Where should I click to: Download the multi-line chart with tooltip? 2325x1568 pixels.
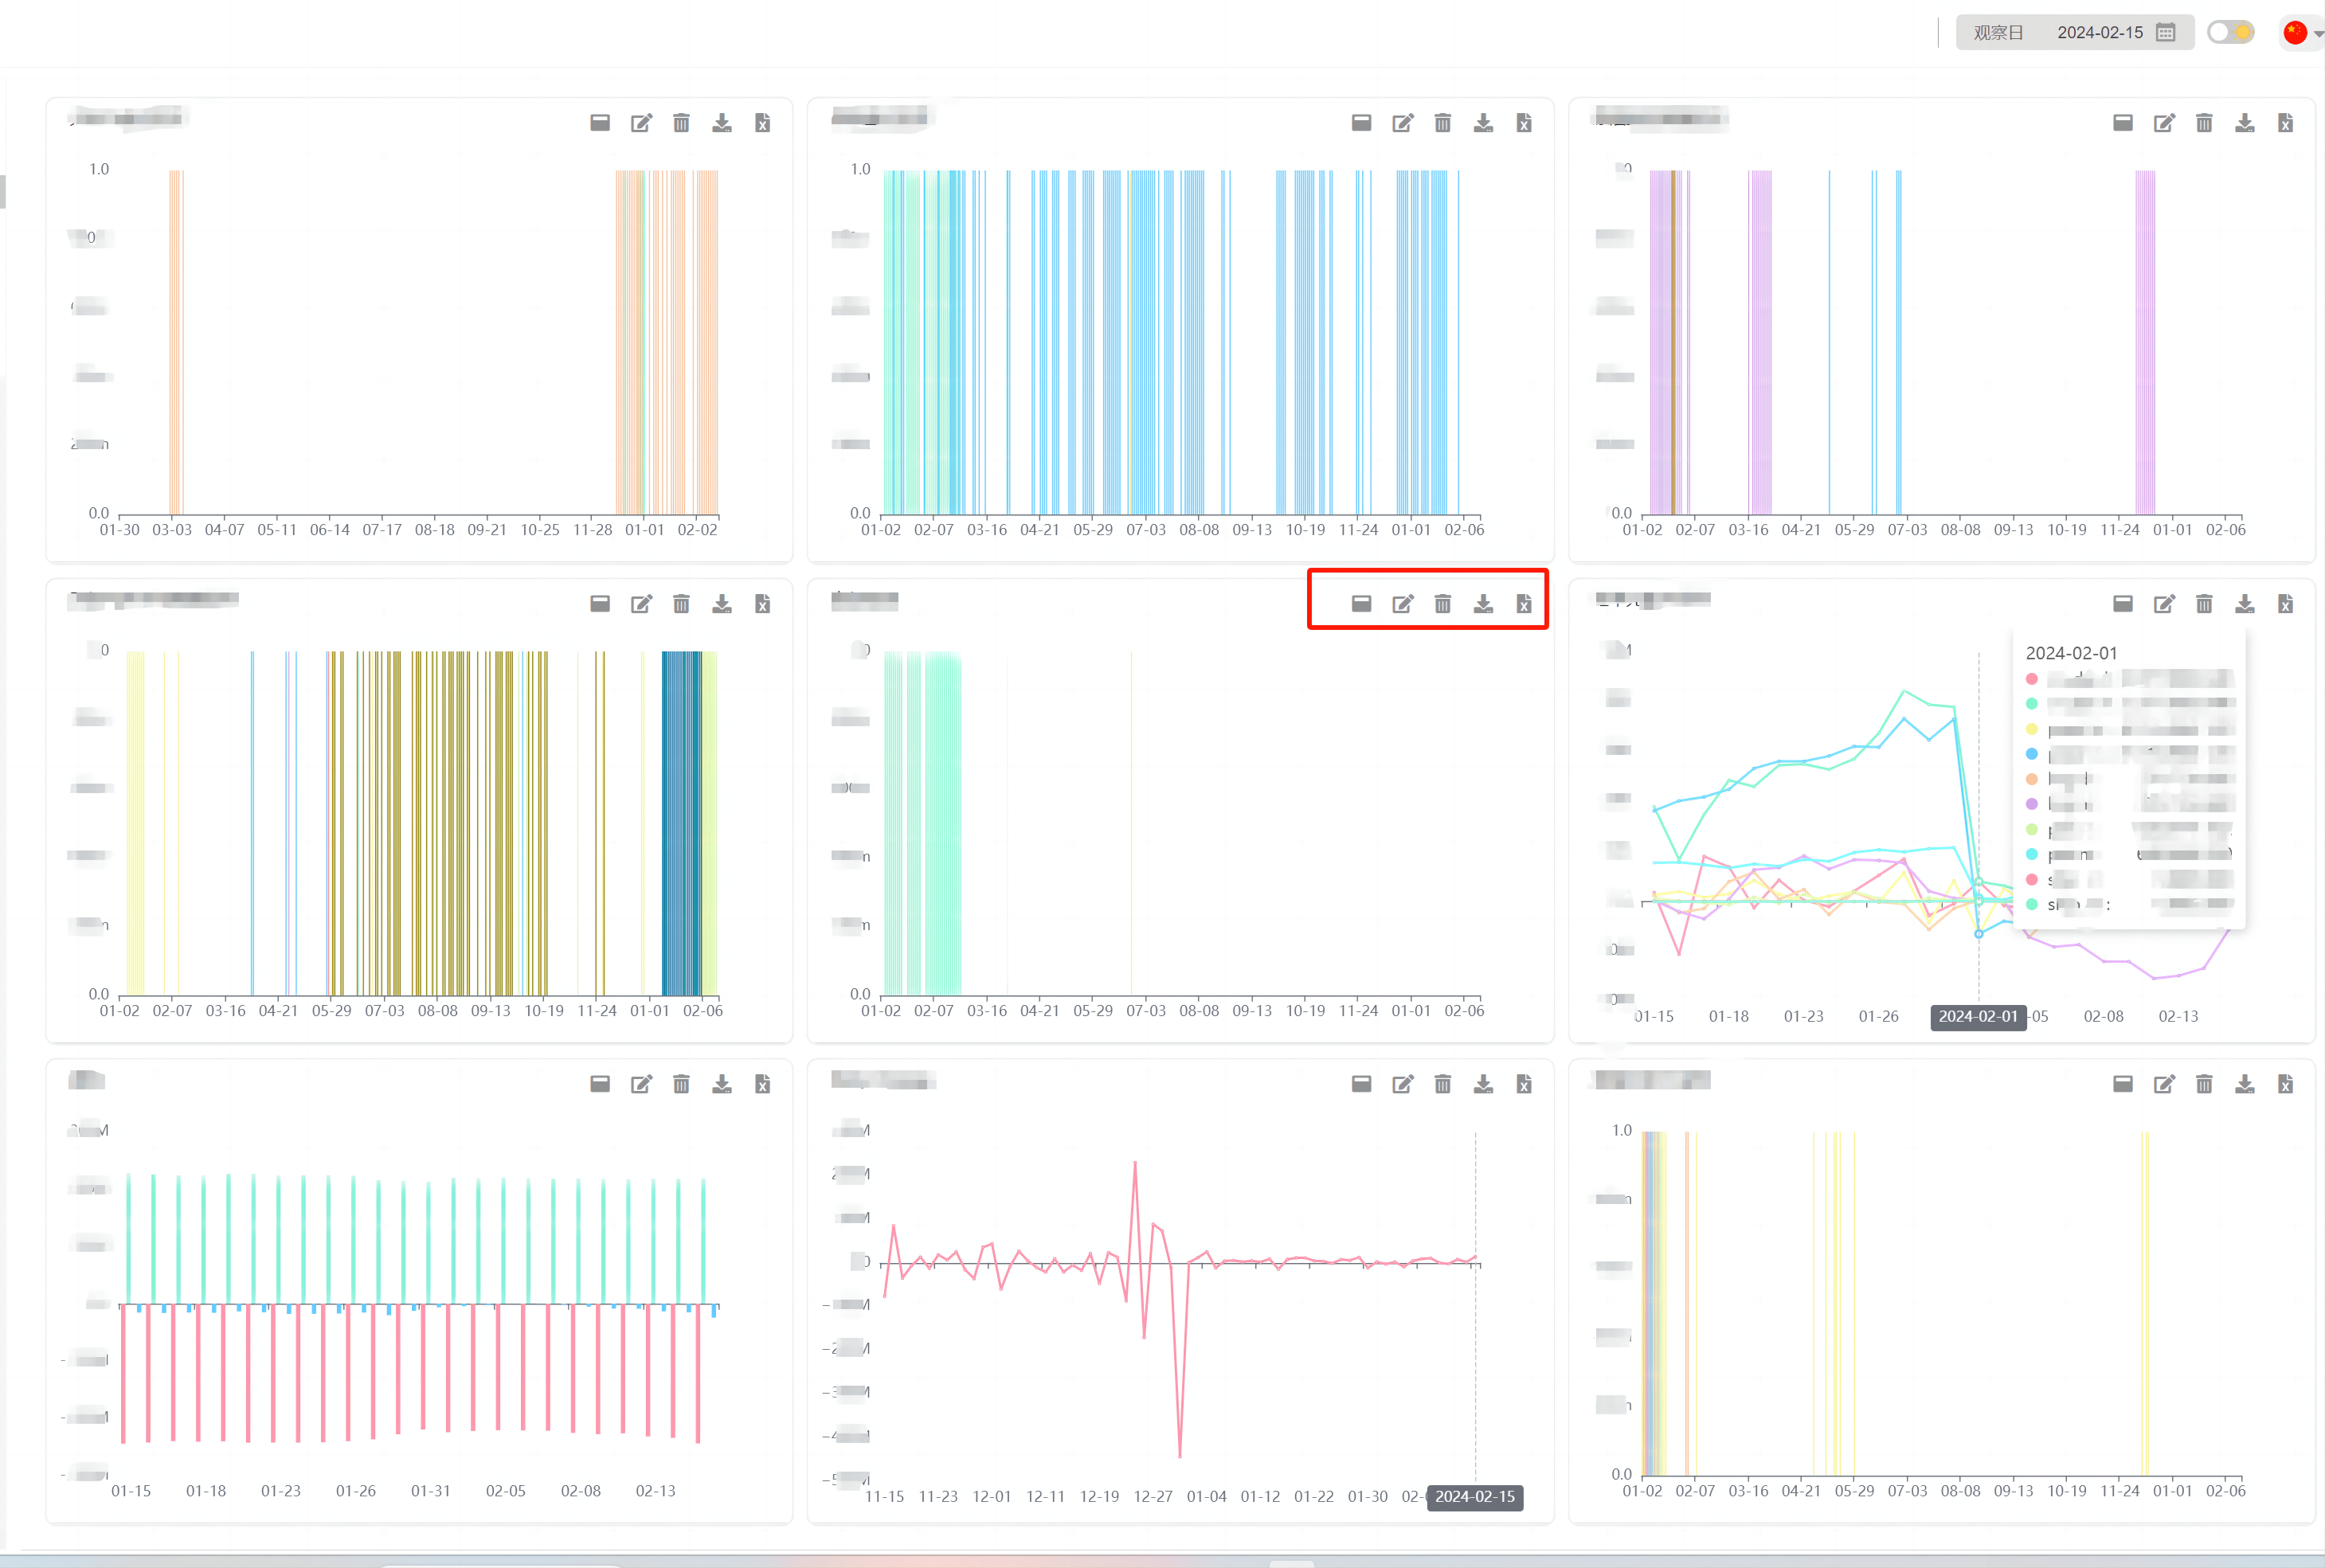(2245, 604)
